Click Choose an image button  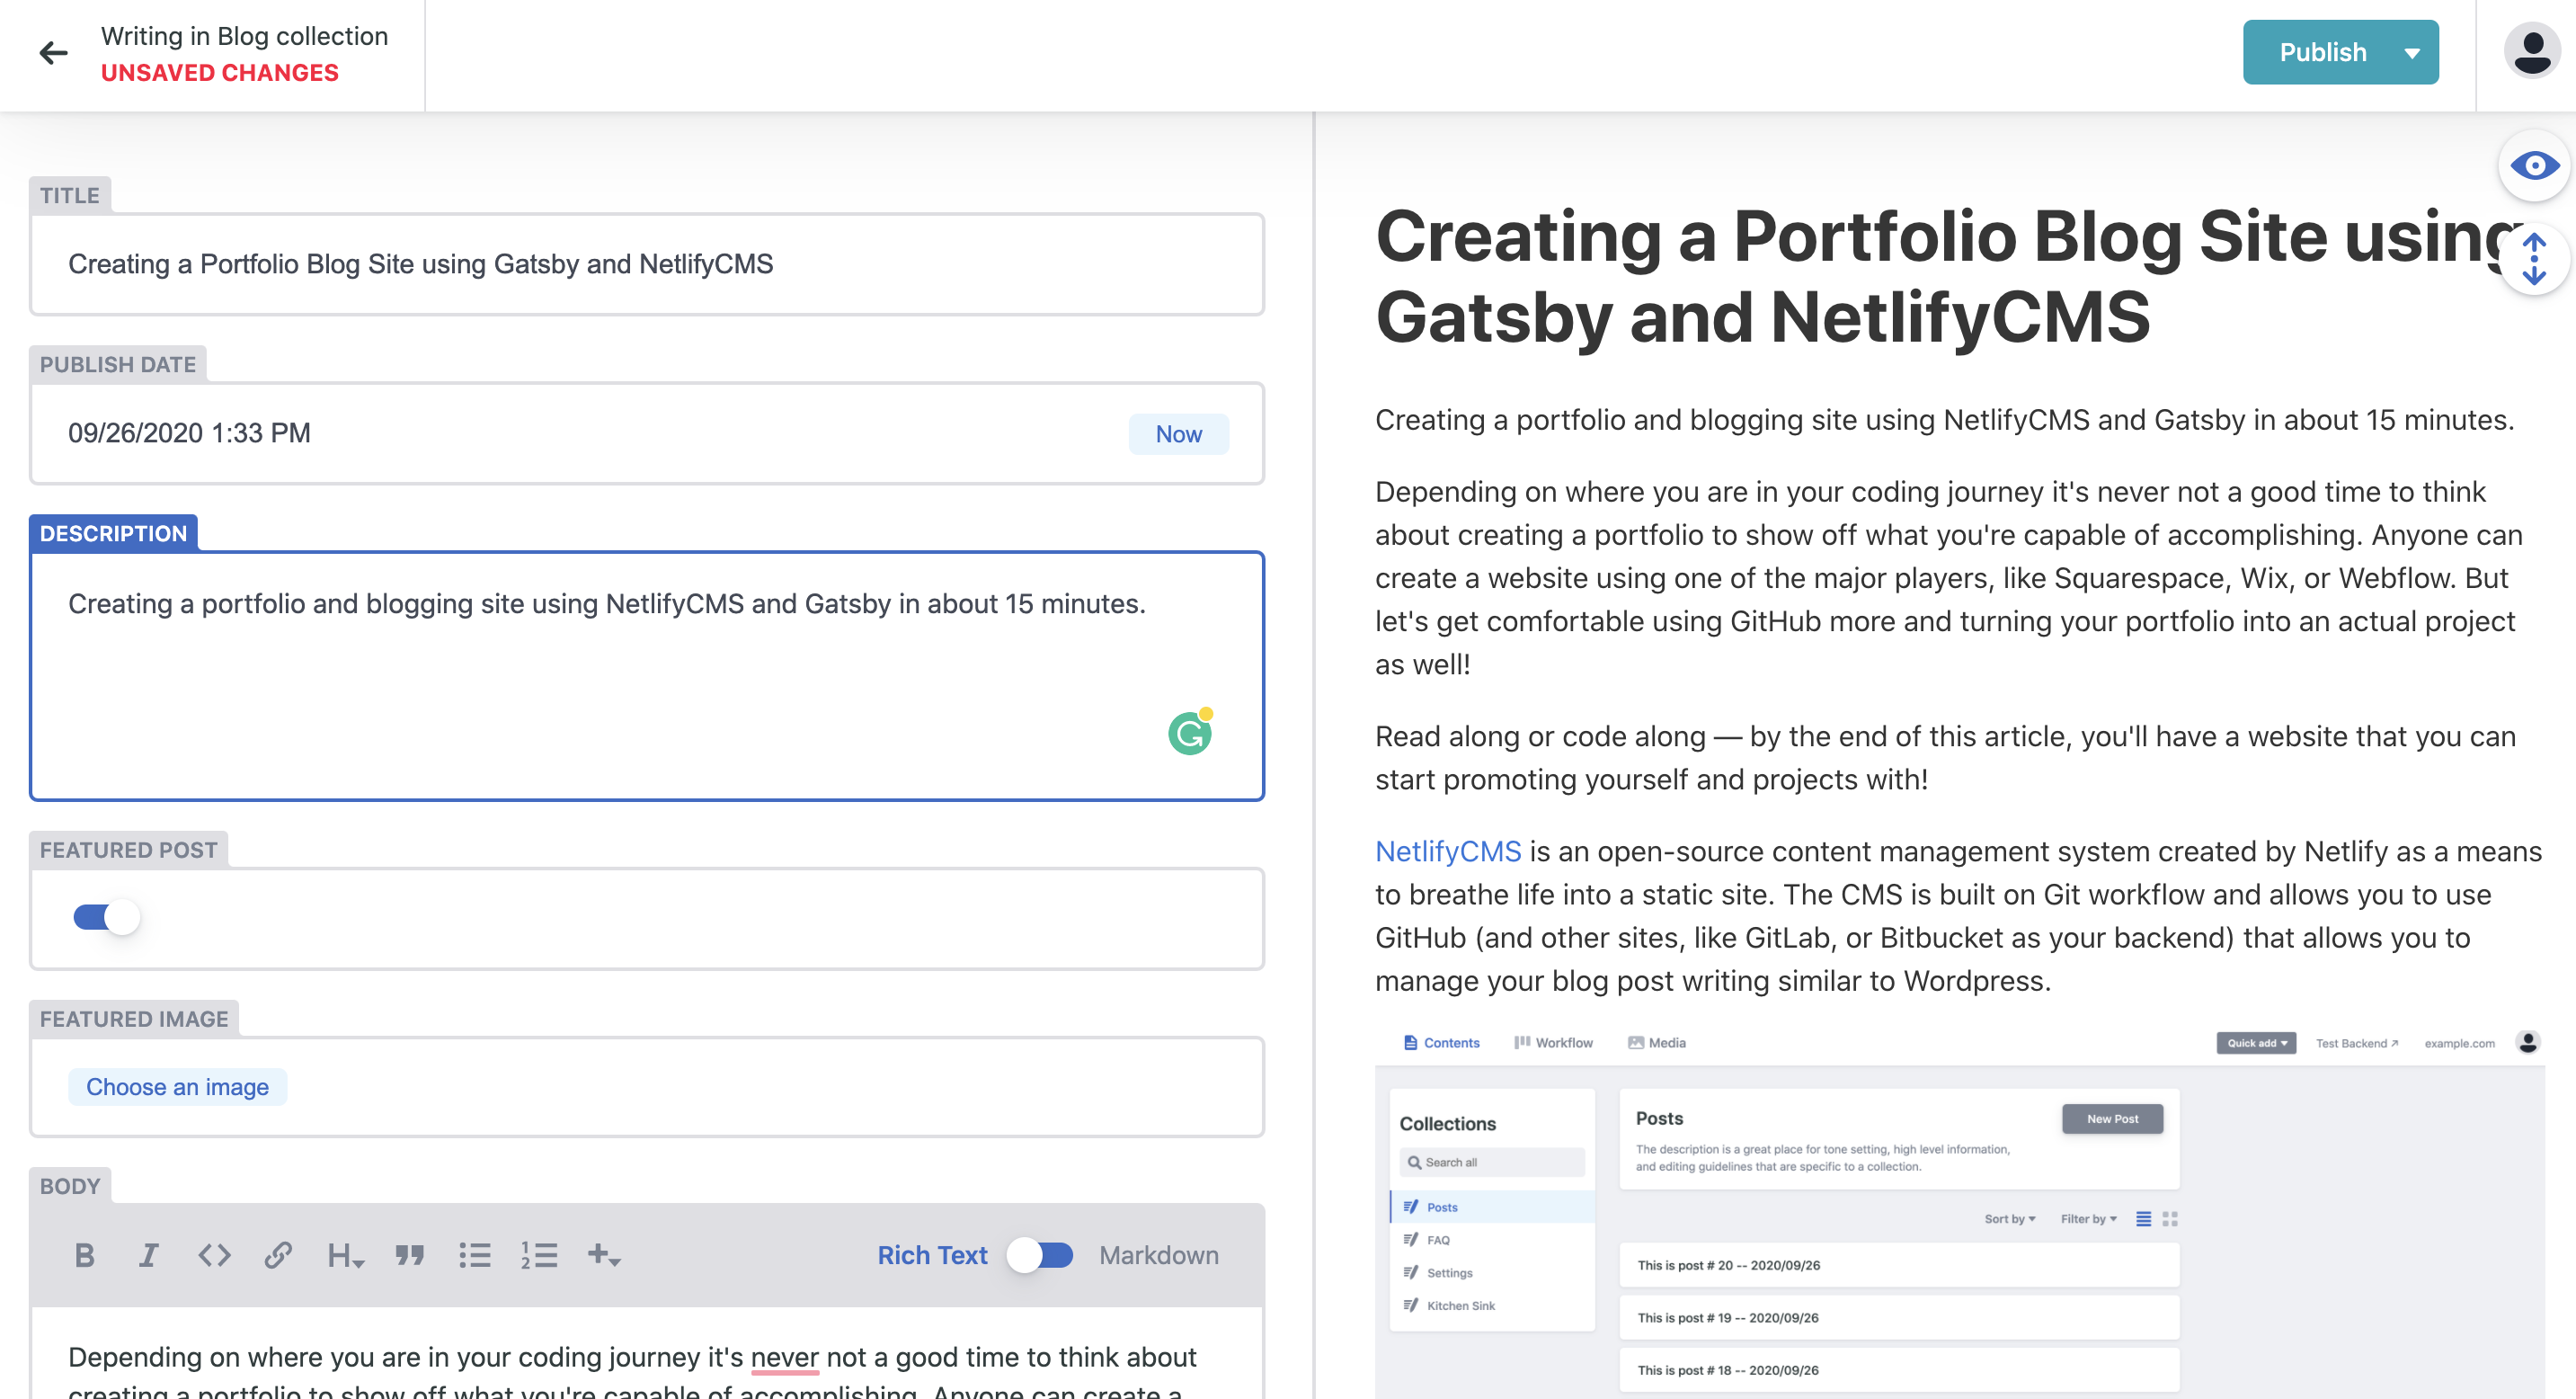click(177, 1086)
